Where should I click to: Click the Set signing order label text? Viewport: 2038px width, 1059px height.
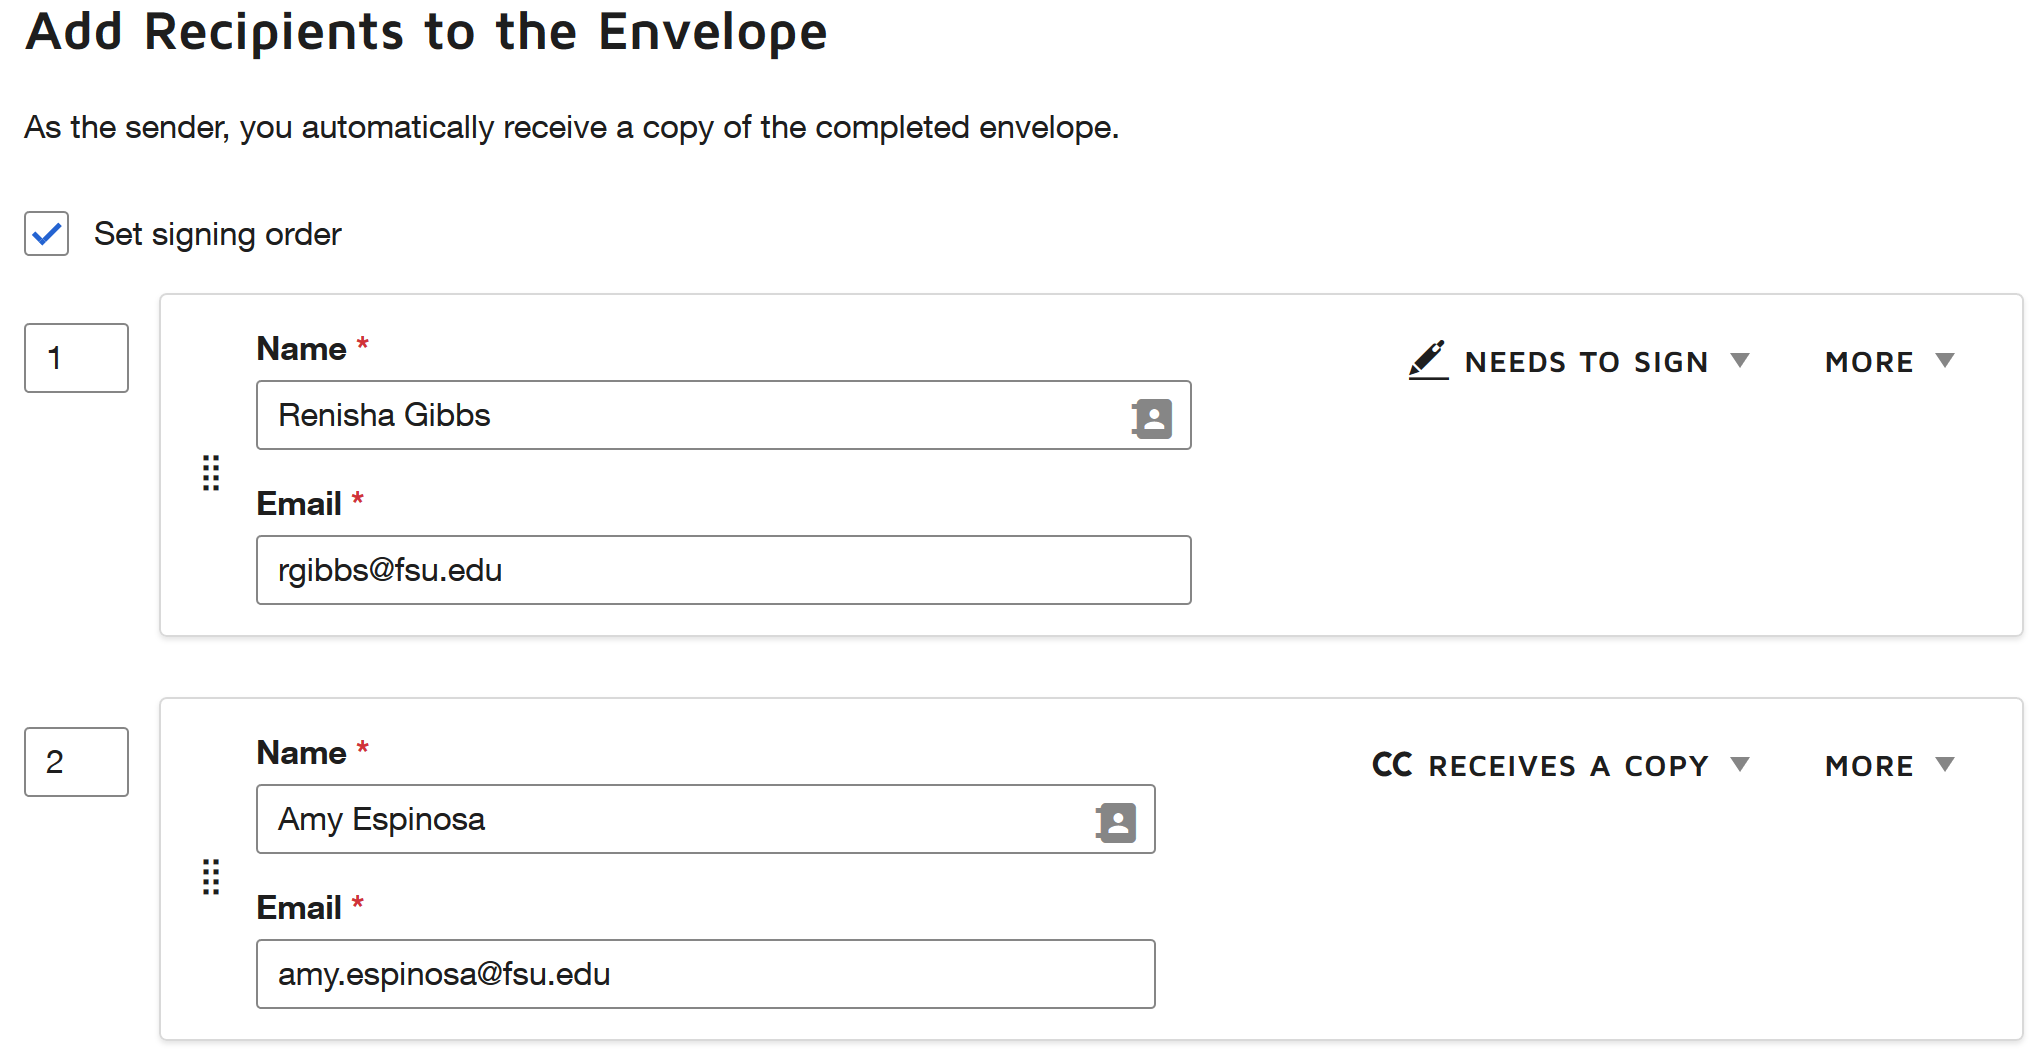[x=218, y=234]
